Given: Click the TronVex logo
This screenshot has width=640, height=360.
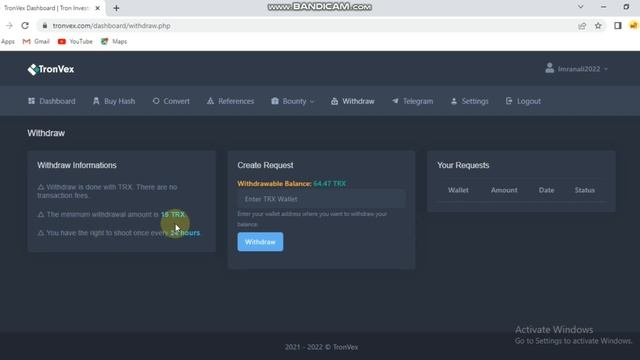Looking at the screenshot, I should coord(51,69).
